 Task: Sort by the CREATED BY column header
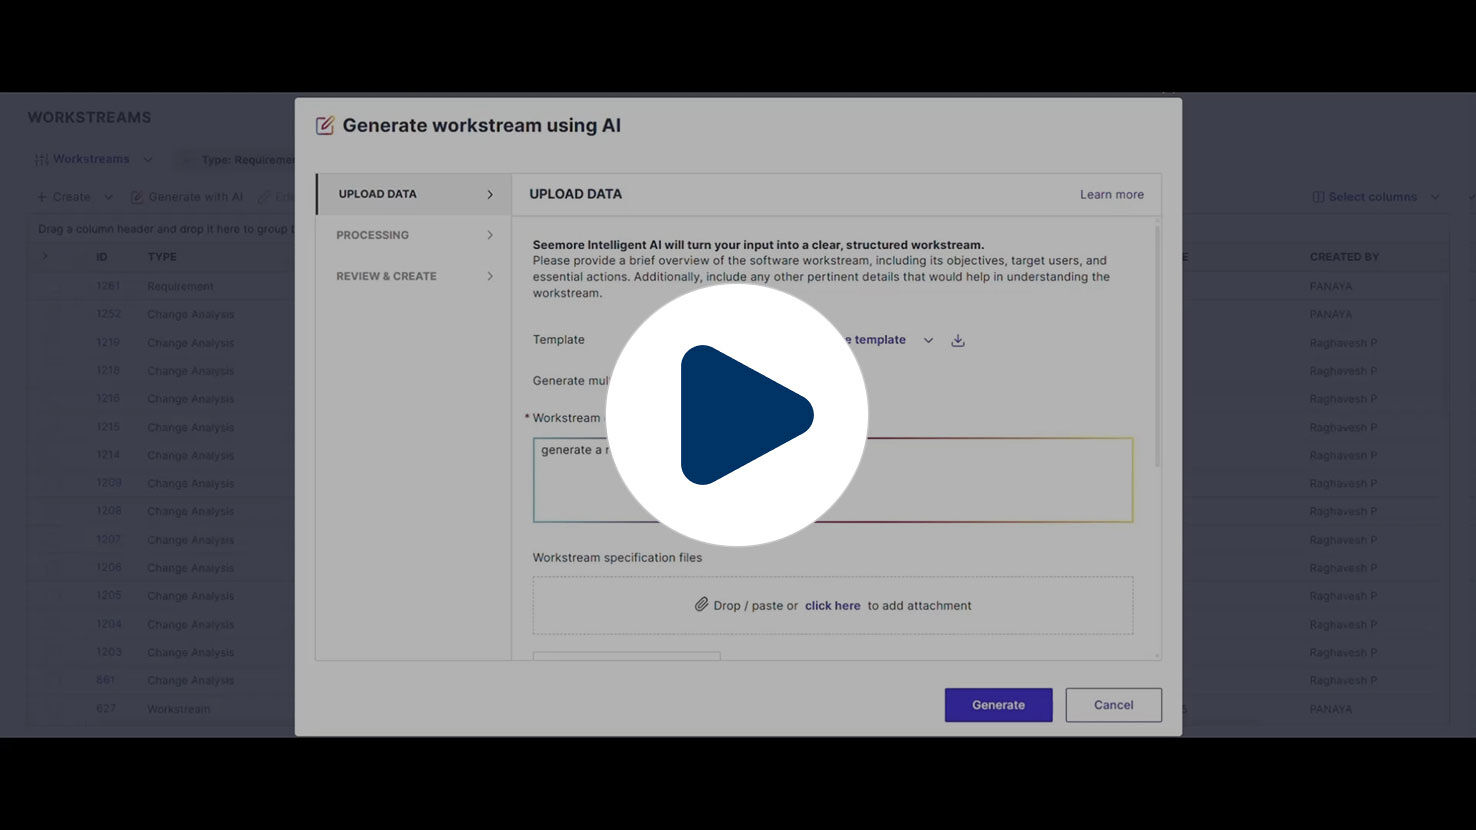click(x=1344, y=257)
